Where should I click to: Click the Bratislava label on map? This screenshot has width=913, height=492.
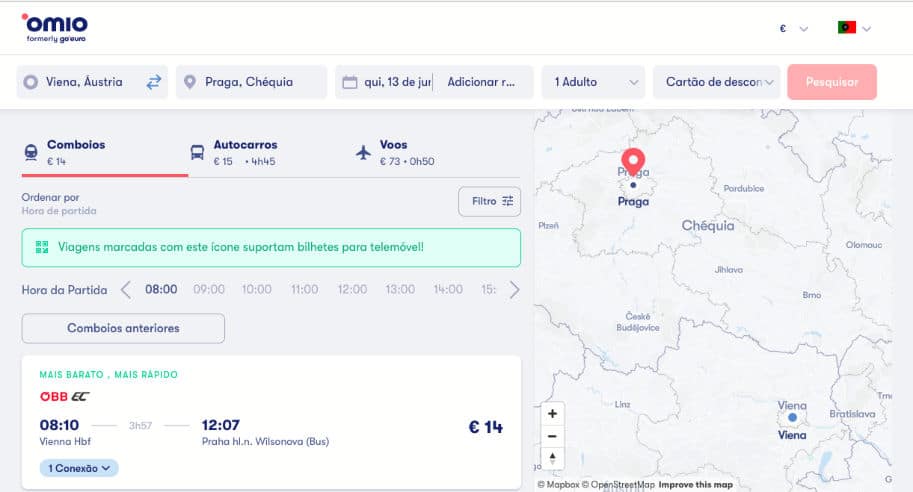[852, 414]
